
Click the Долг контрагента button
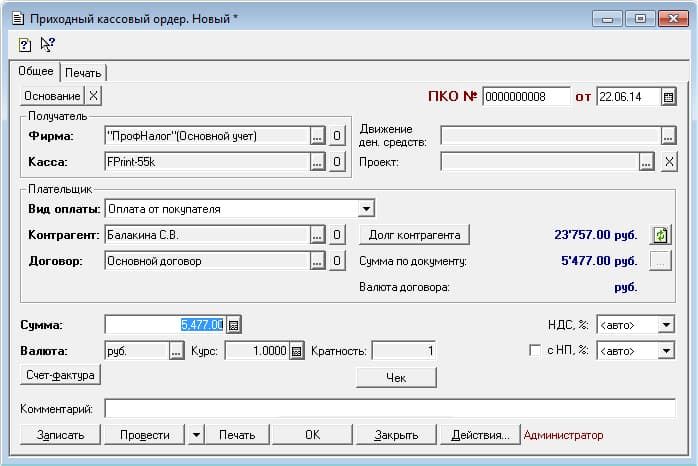[414, 235]
